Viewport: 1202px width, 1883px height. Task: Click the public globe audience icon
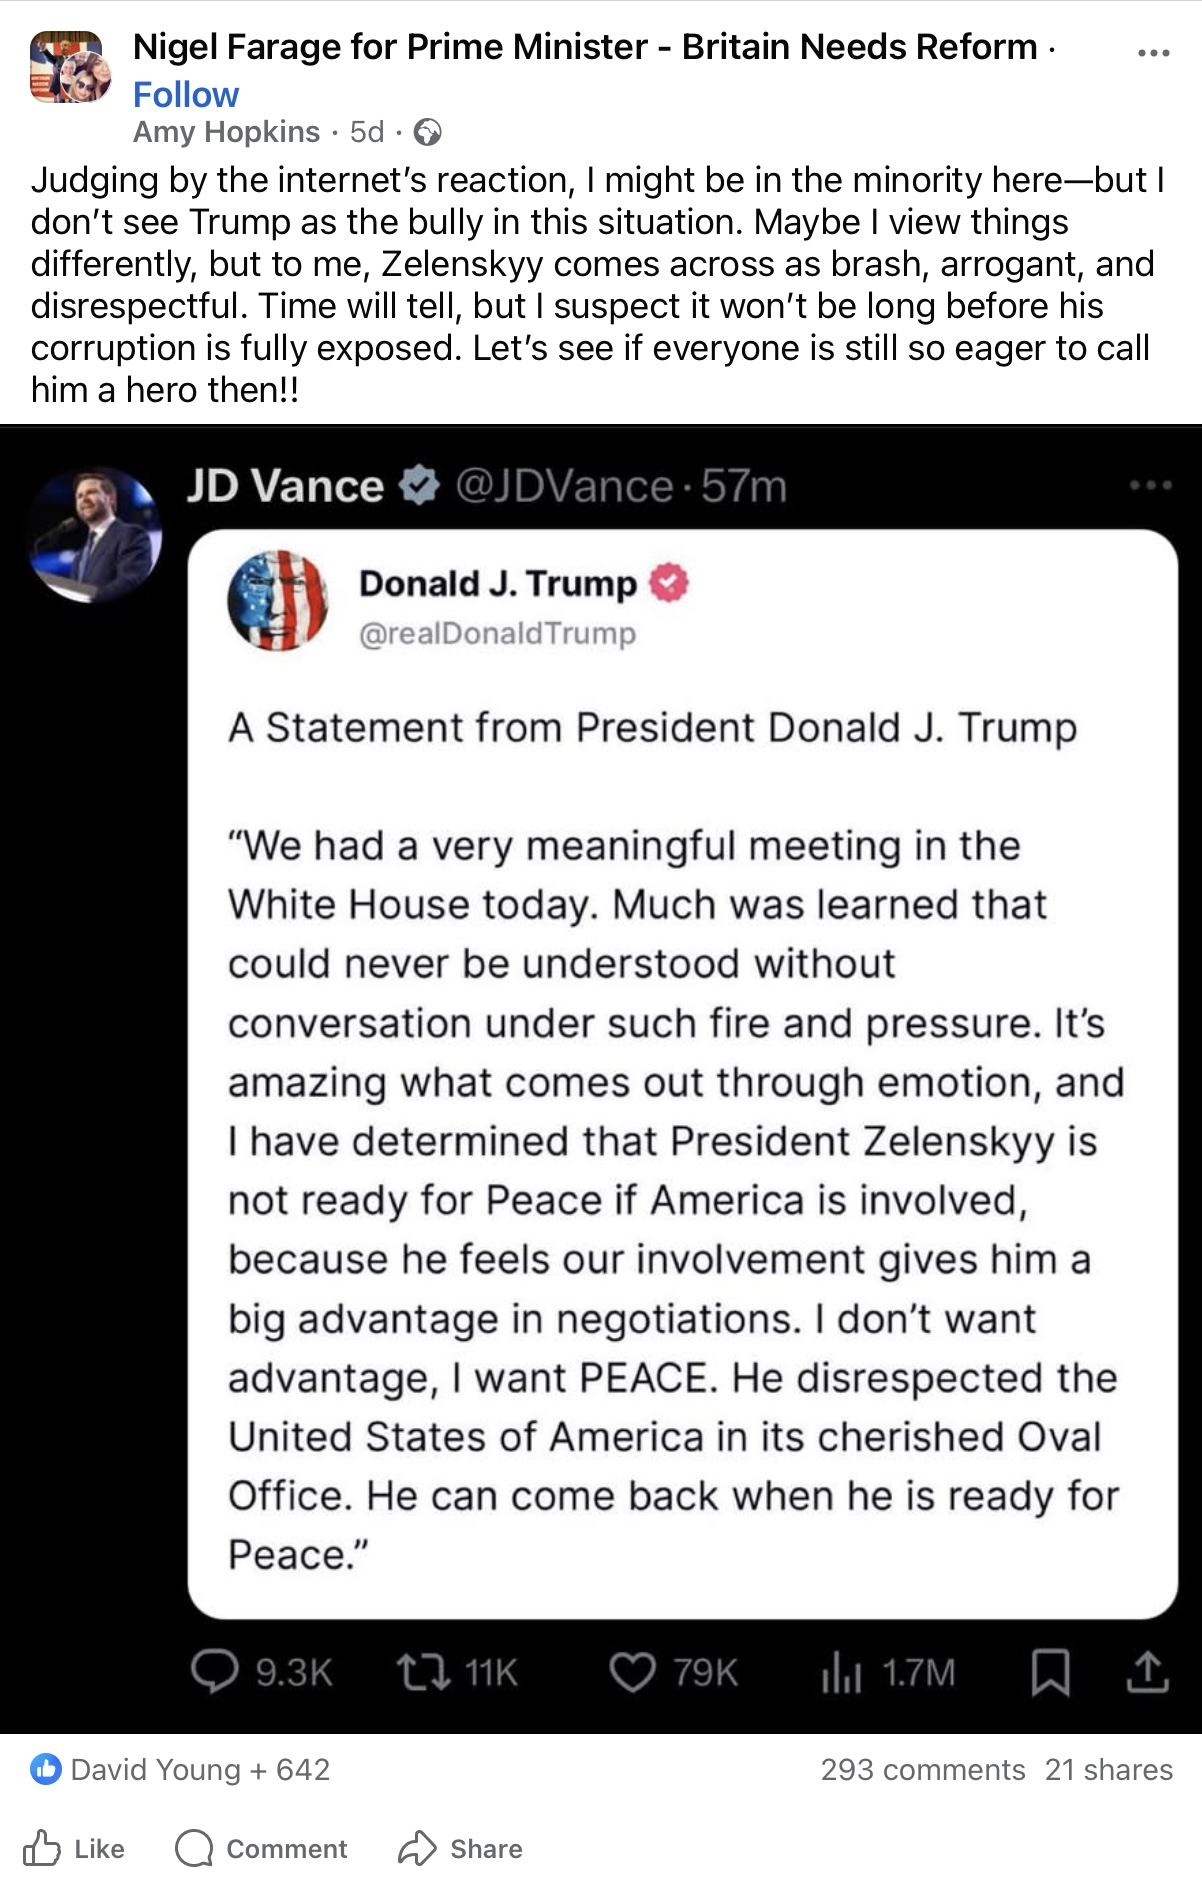point(428,132)
